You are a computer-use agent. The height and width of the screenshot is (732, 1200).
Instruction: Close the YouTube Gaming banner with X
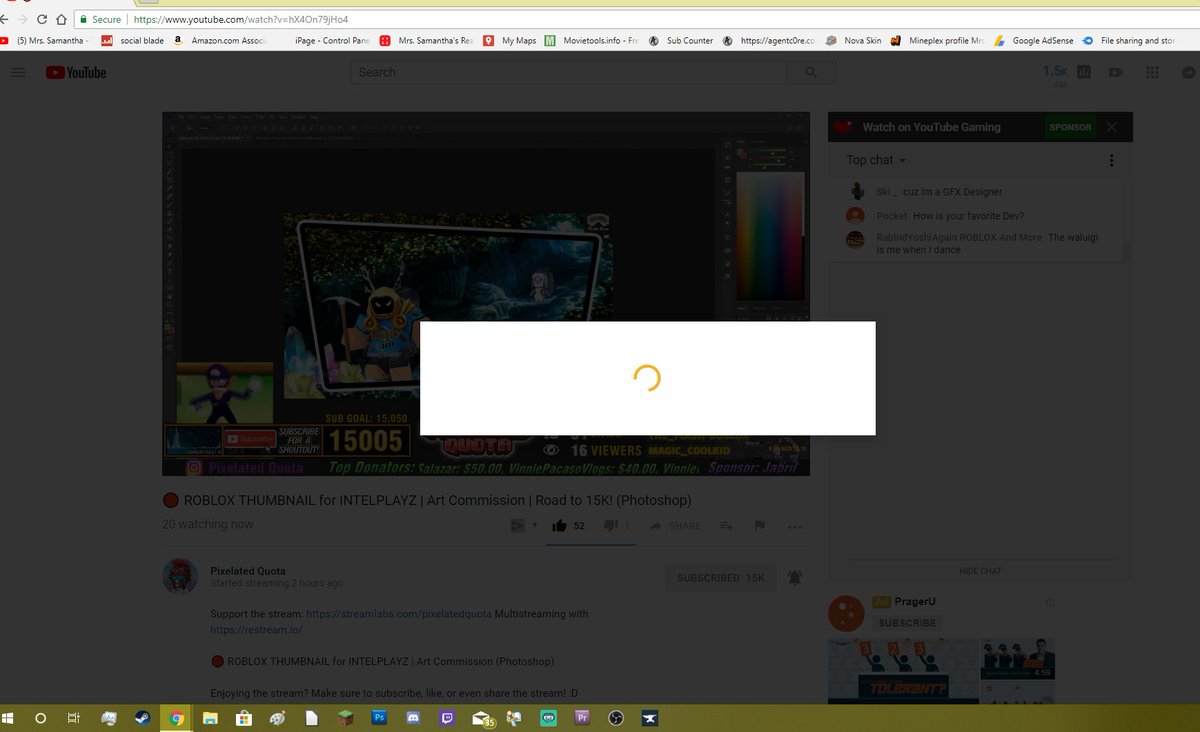1113,127
